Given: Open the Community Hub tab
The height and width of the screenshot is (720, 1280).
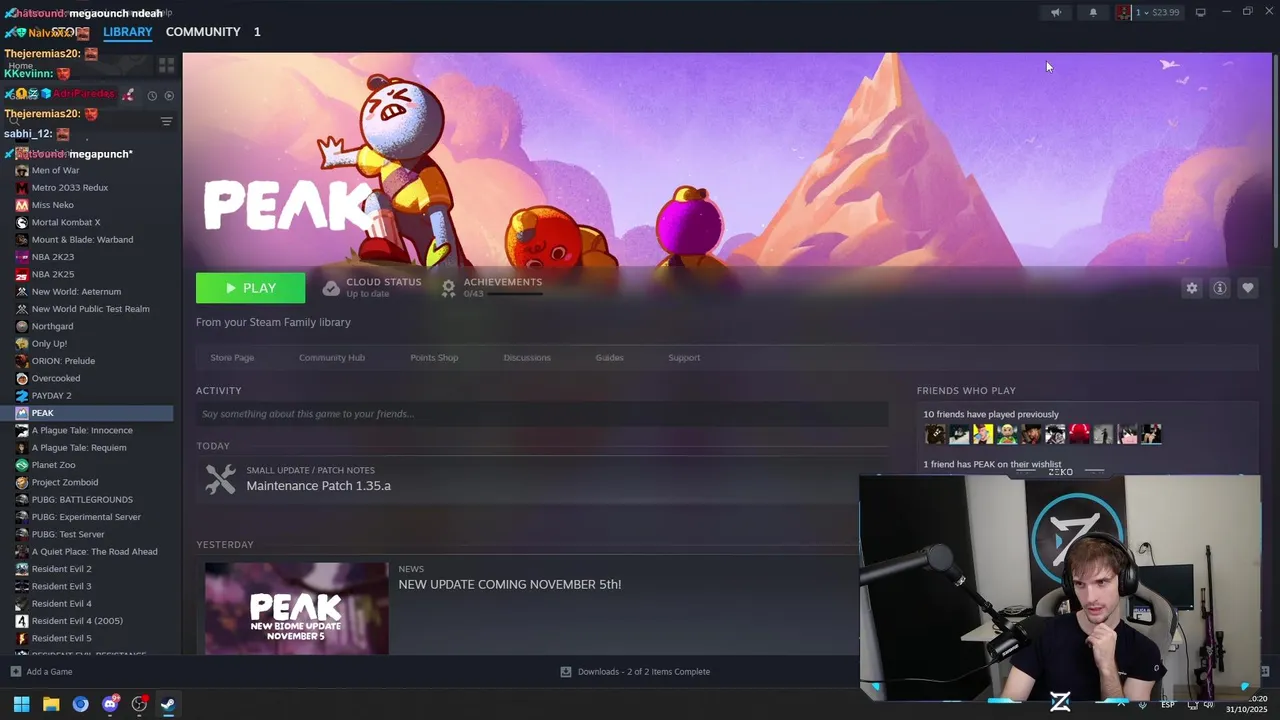Looking at the screenshot, I should click(332, 358).
